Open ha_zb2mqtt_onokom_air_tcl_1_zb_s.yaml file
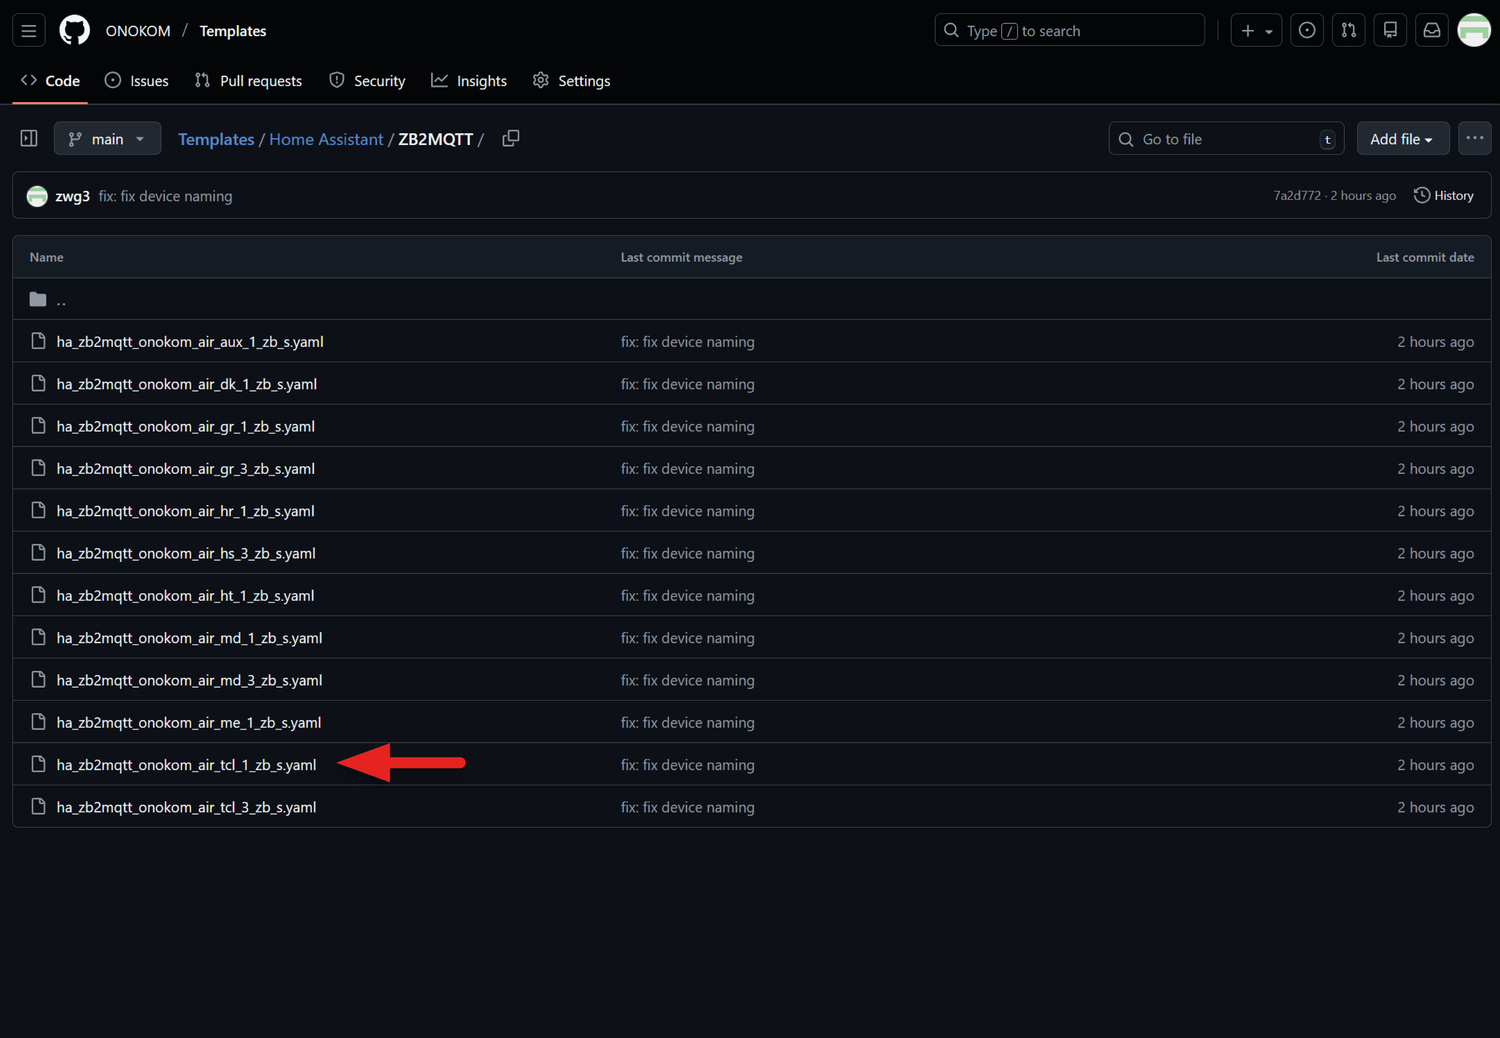The image size is (1500, 1038). pos(187,765)
